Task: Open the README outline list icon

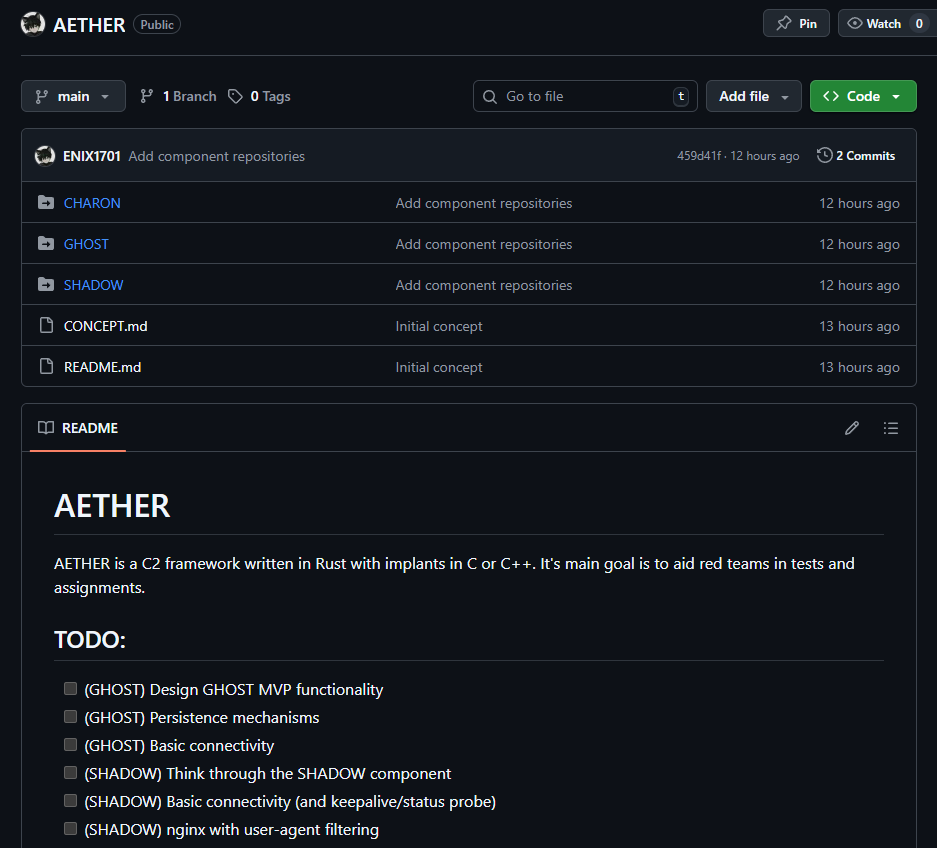Action: pos(891,428)
